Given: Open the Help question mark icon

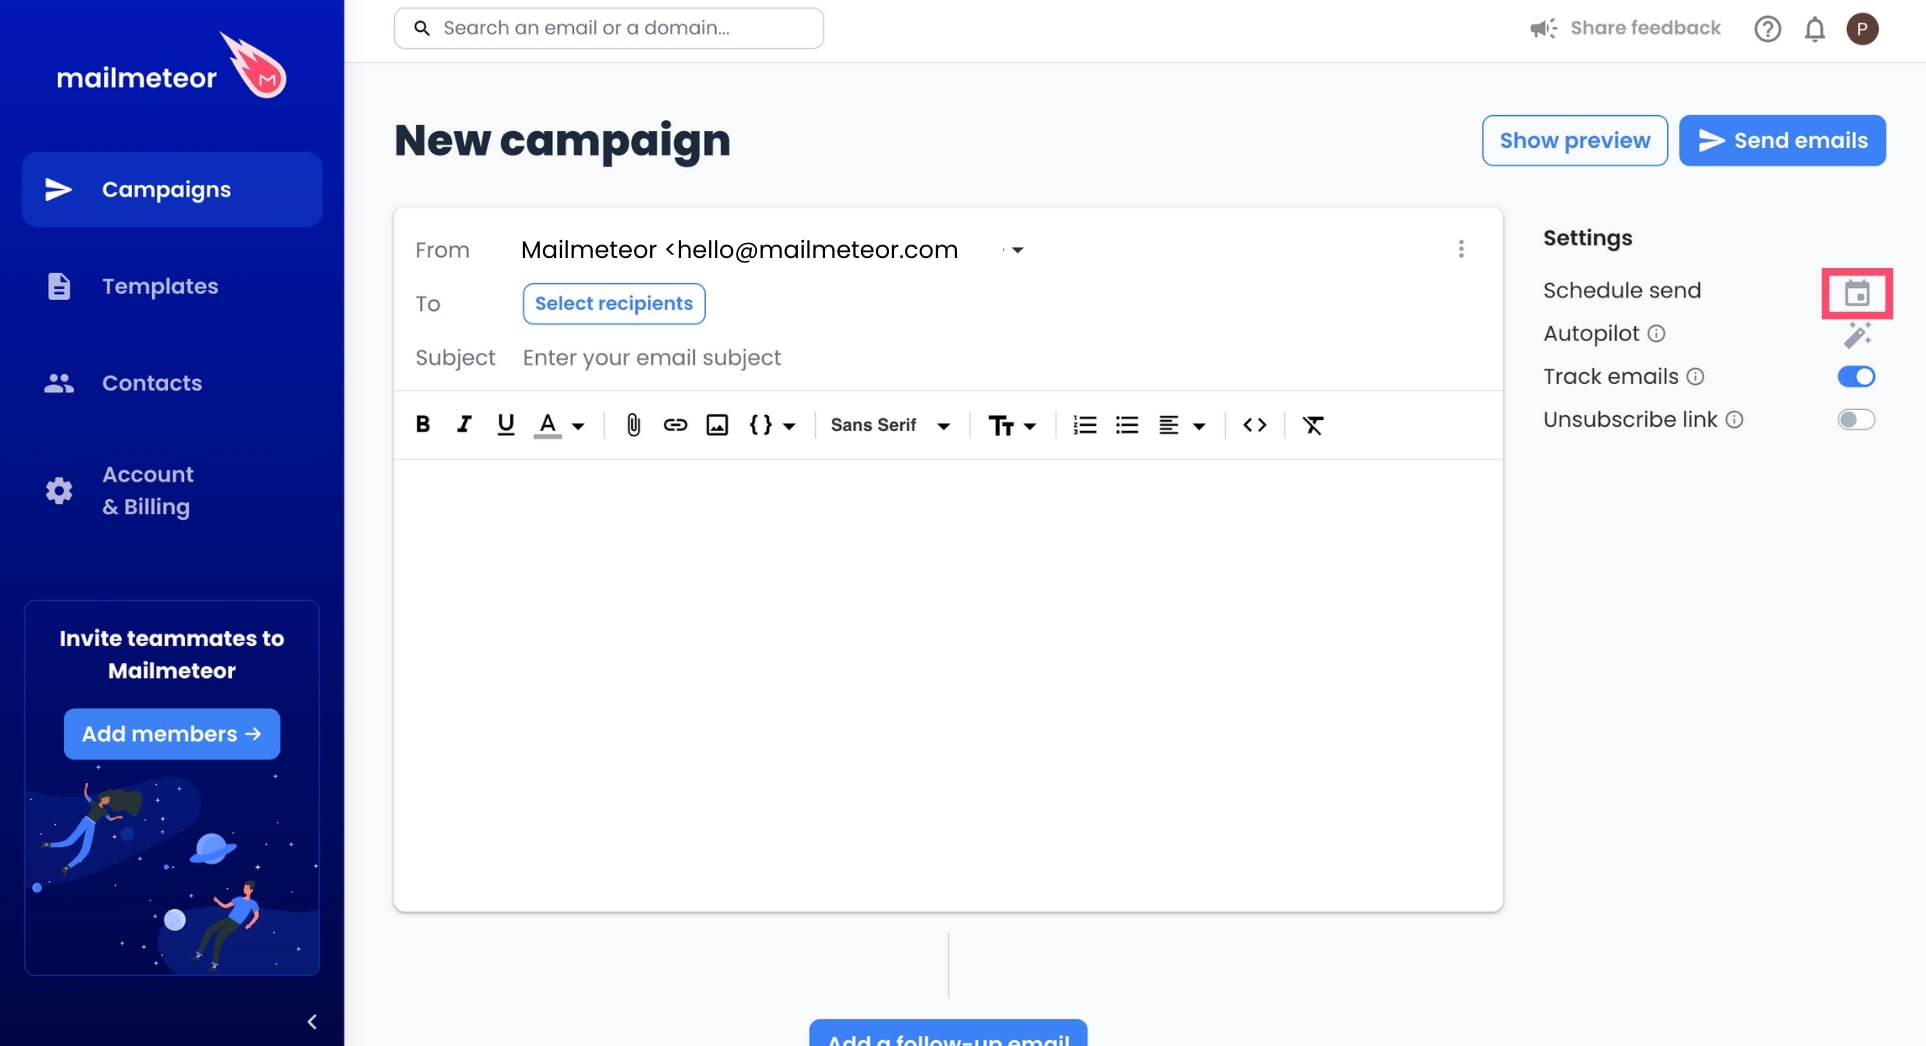Looking at the screenshot, I should tap(1767, 29).
